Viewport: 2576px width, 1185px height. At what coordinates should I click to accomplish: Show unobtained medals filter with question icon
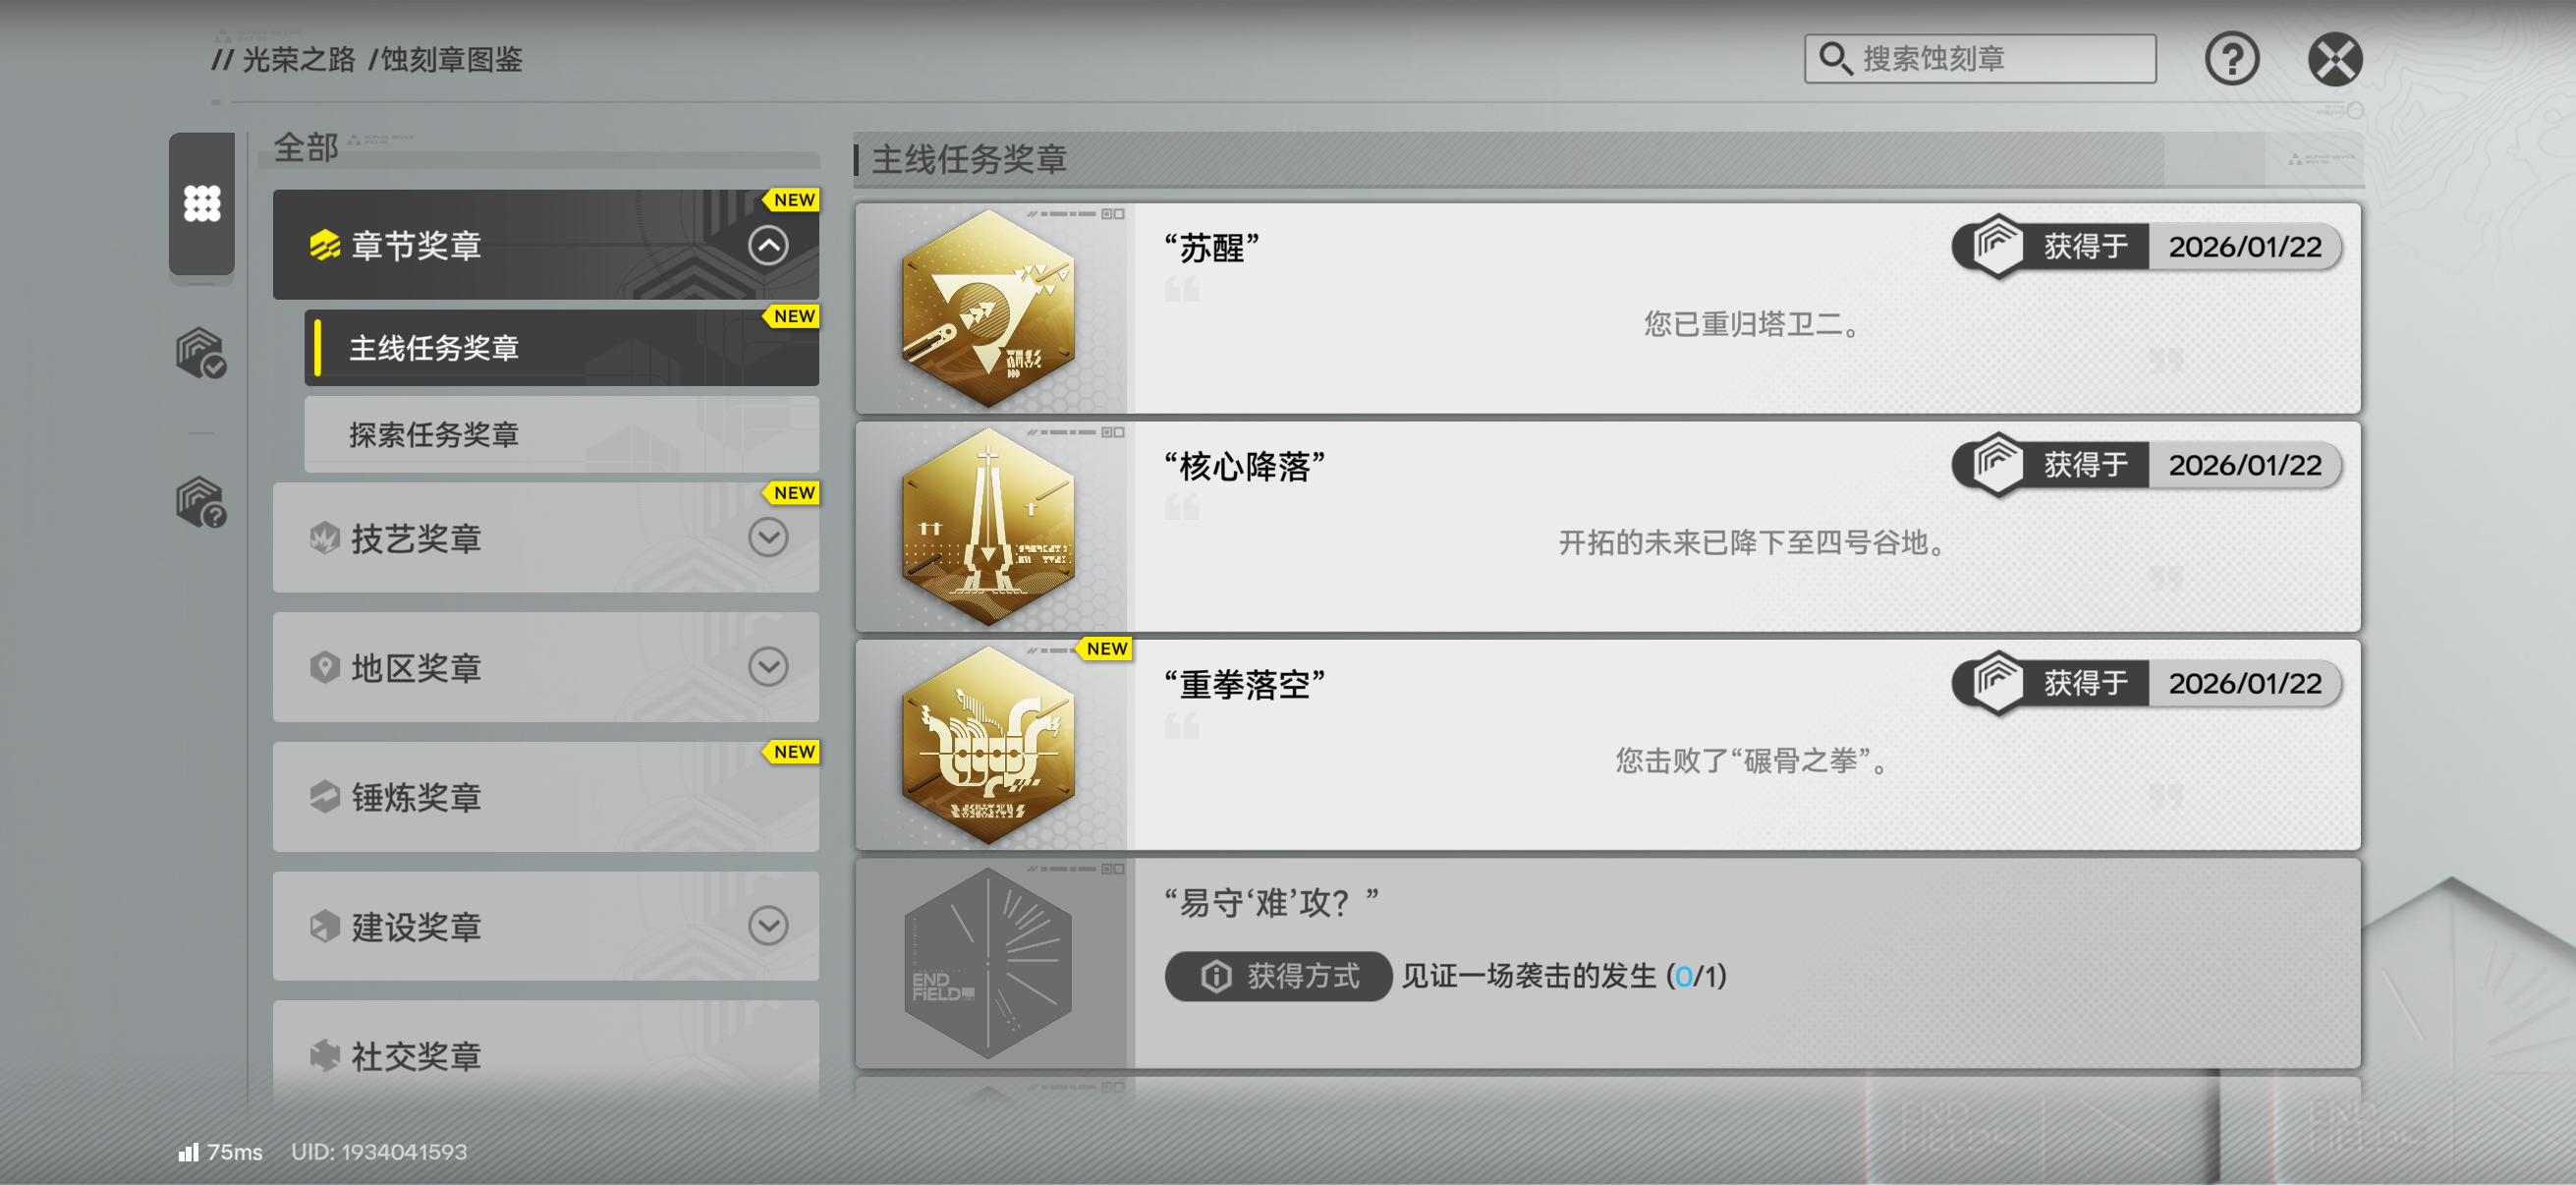coord(201,502)
